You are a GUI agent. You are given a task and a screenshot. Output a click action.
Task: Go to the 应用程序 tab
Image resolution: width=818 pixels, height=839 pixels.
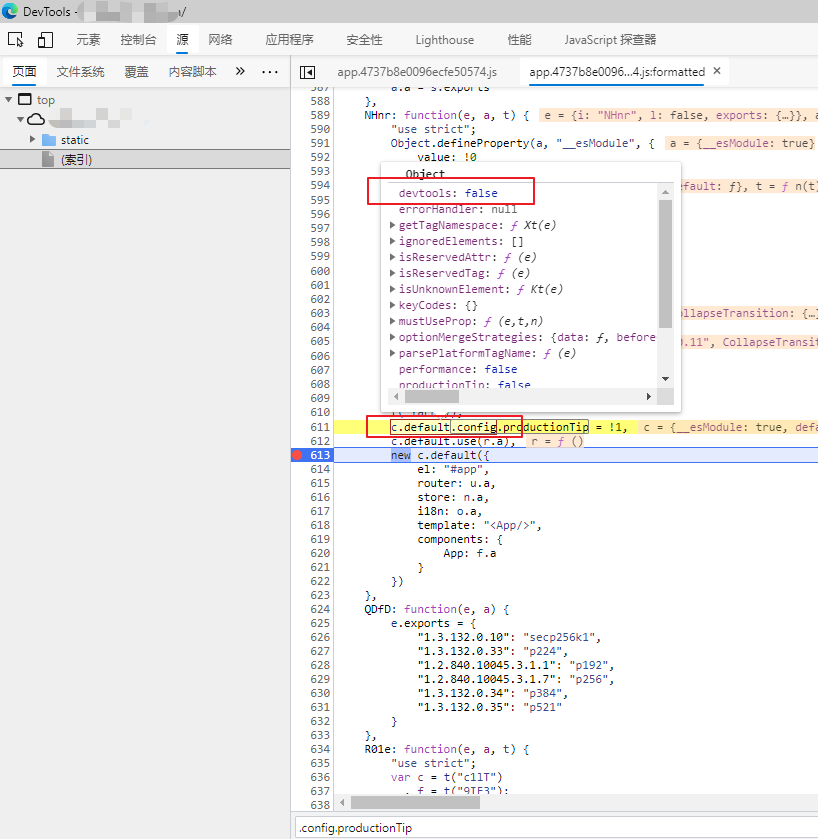289,40
